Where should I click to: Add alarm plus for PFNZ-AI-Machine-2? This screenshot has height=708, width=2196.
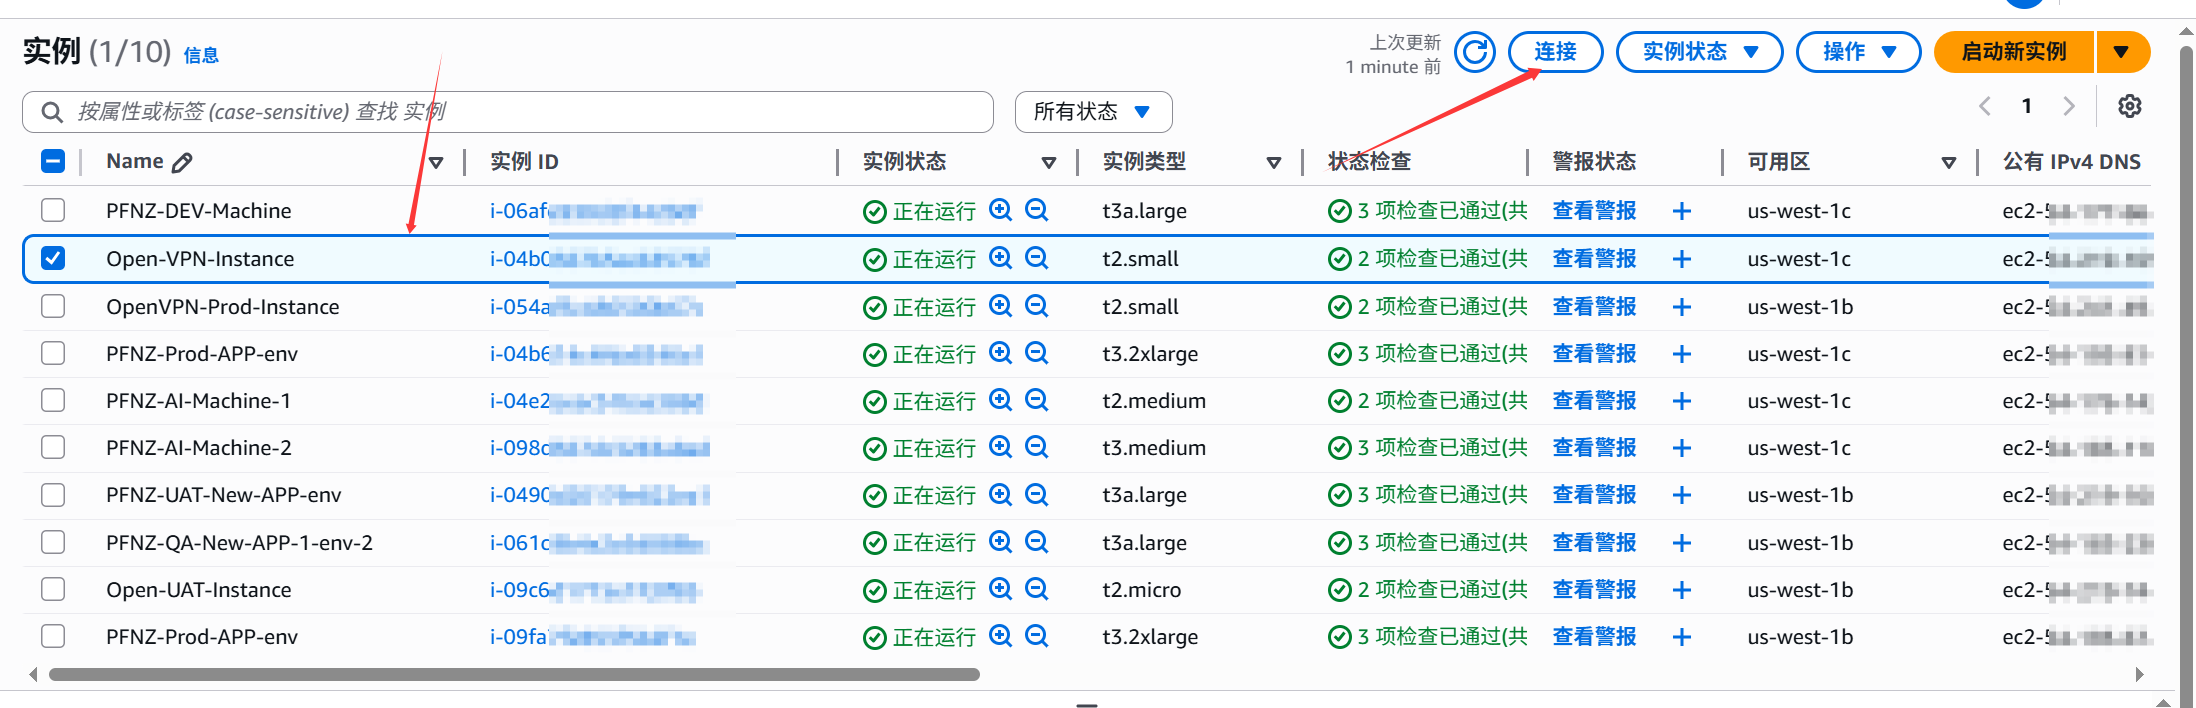pos(1682,448)
